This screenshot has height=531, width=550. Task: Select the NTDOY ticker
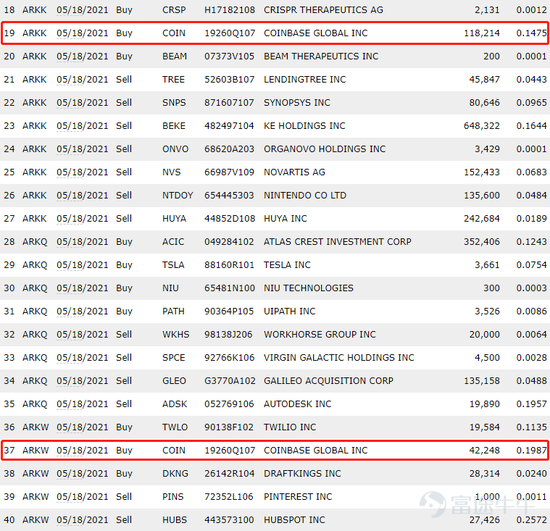click(177, 195)
